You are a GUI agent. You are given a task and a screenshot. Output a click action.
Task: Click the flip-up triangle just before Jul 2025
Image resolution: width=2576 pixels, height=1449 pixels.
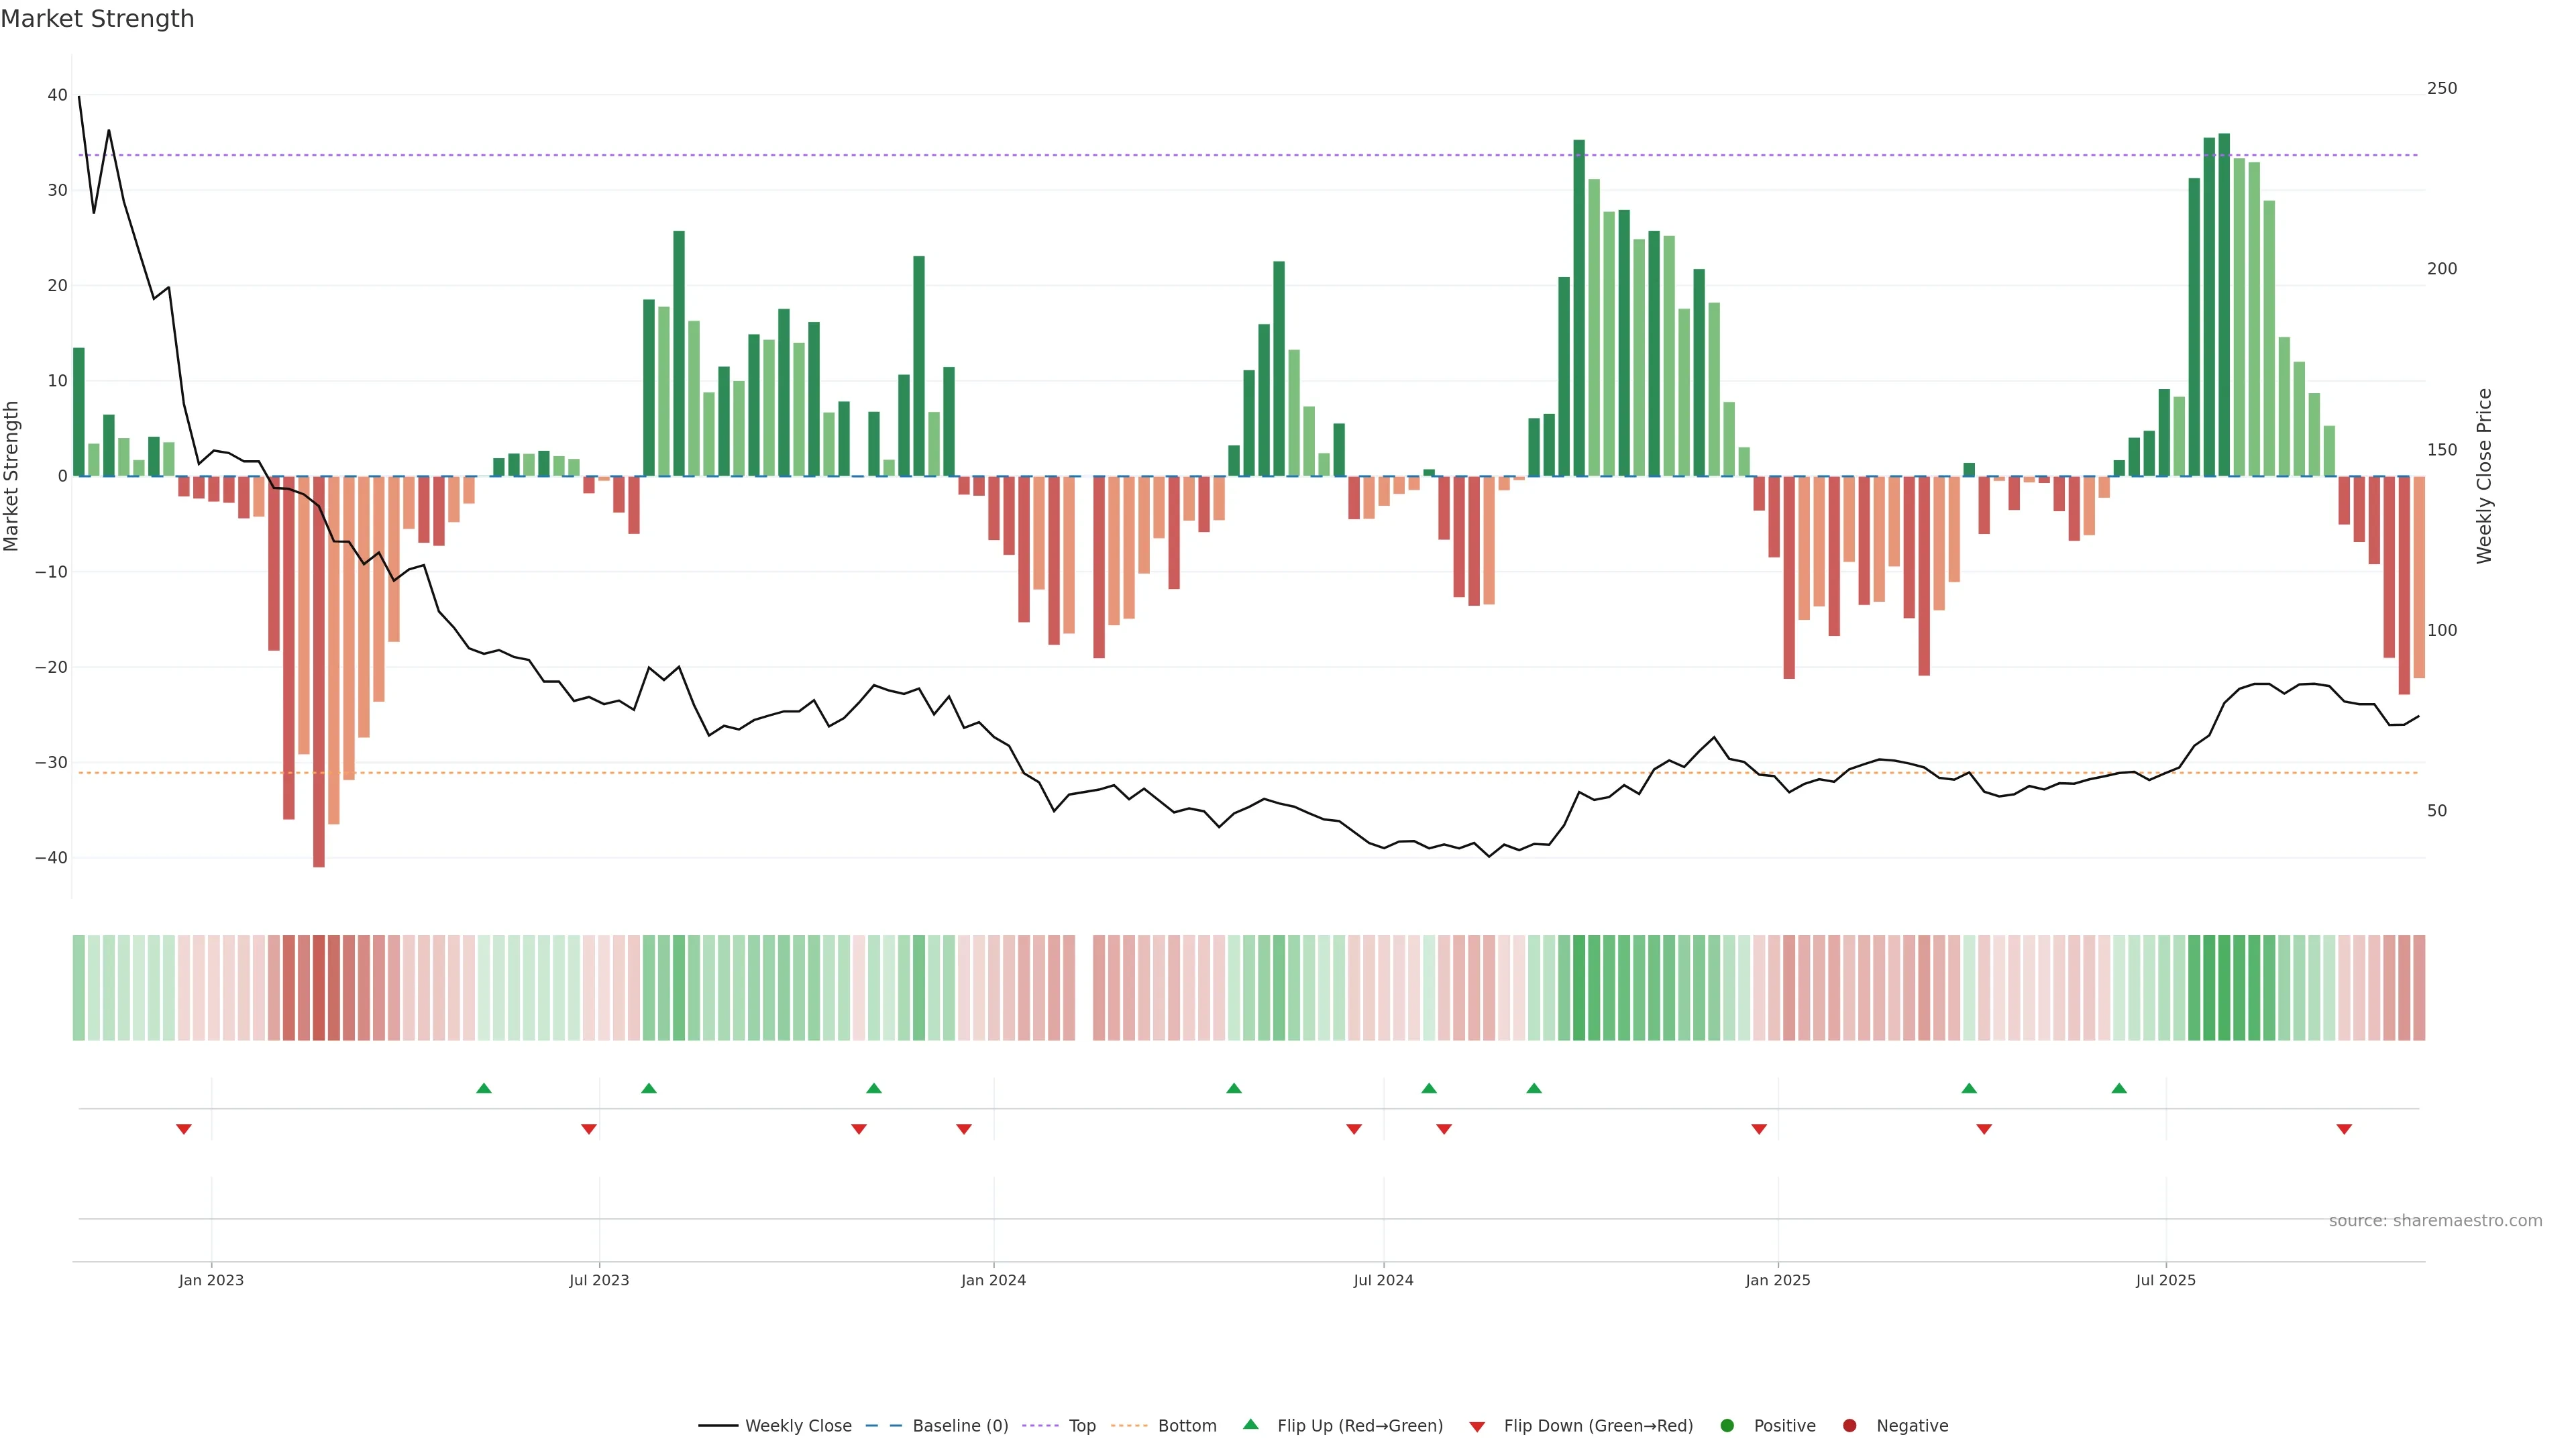[2119, 1088]
